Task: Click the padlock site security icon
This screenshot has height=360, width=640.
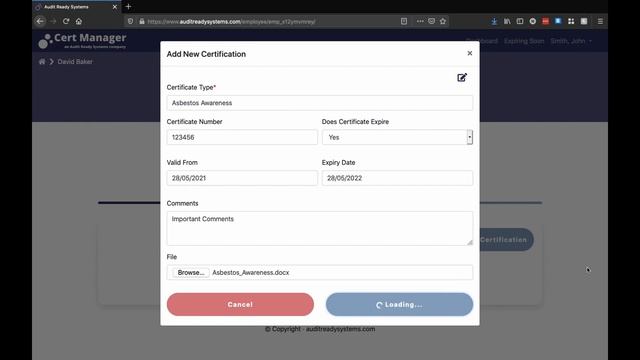Action: [142, 21]
